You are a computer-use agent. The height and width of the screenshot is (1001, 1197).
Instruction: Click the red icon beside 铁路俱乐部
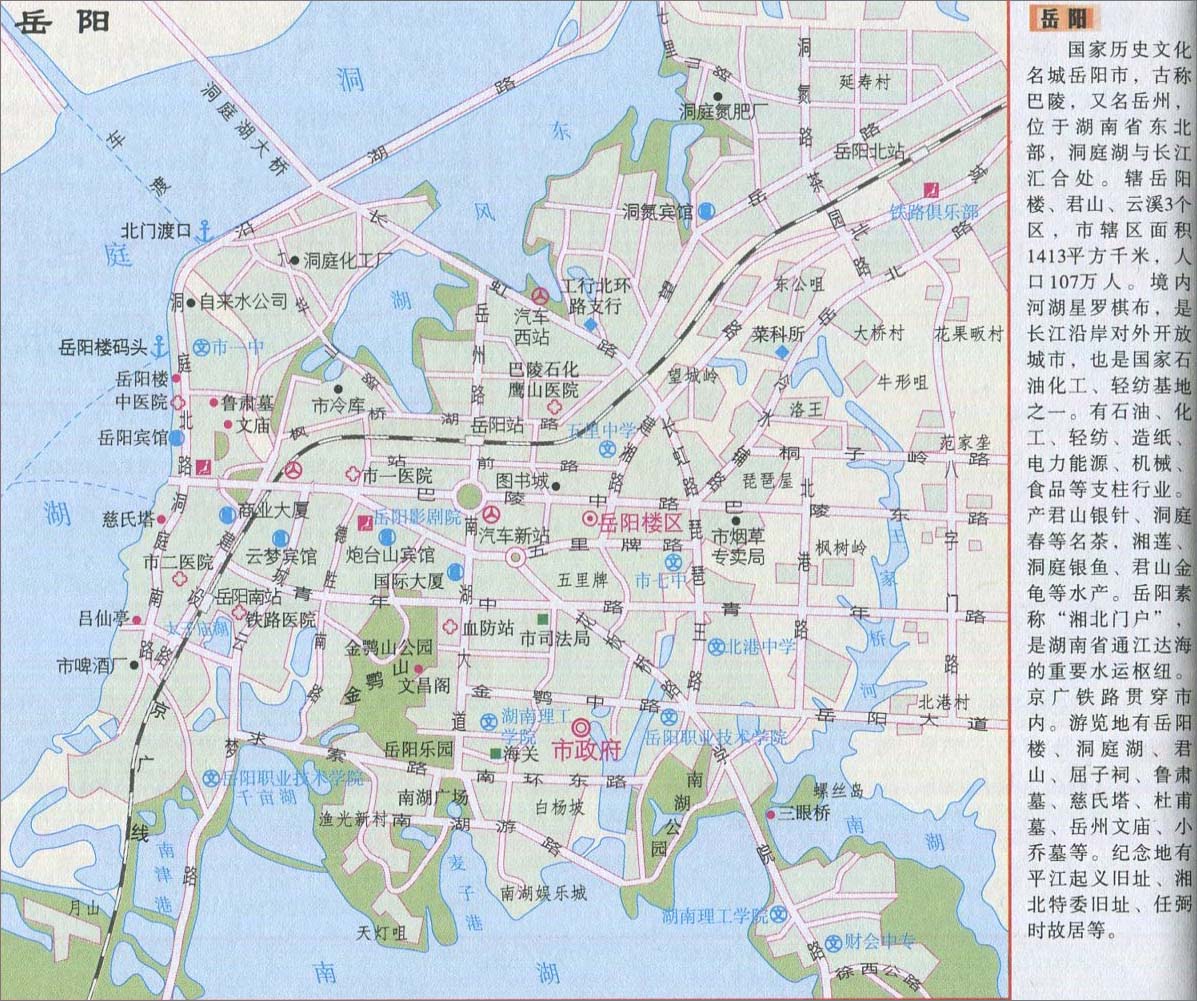tap(930, 190)
